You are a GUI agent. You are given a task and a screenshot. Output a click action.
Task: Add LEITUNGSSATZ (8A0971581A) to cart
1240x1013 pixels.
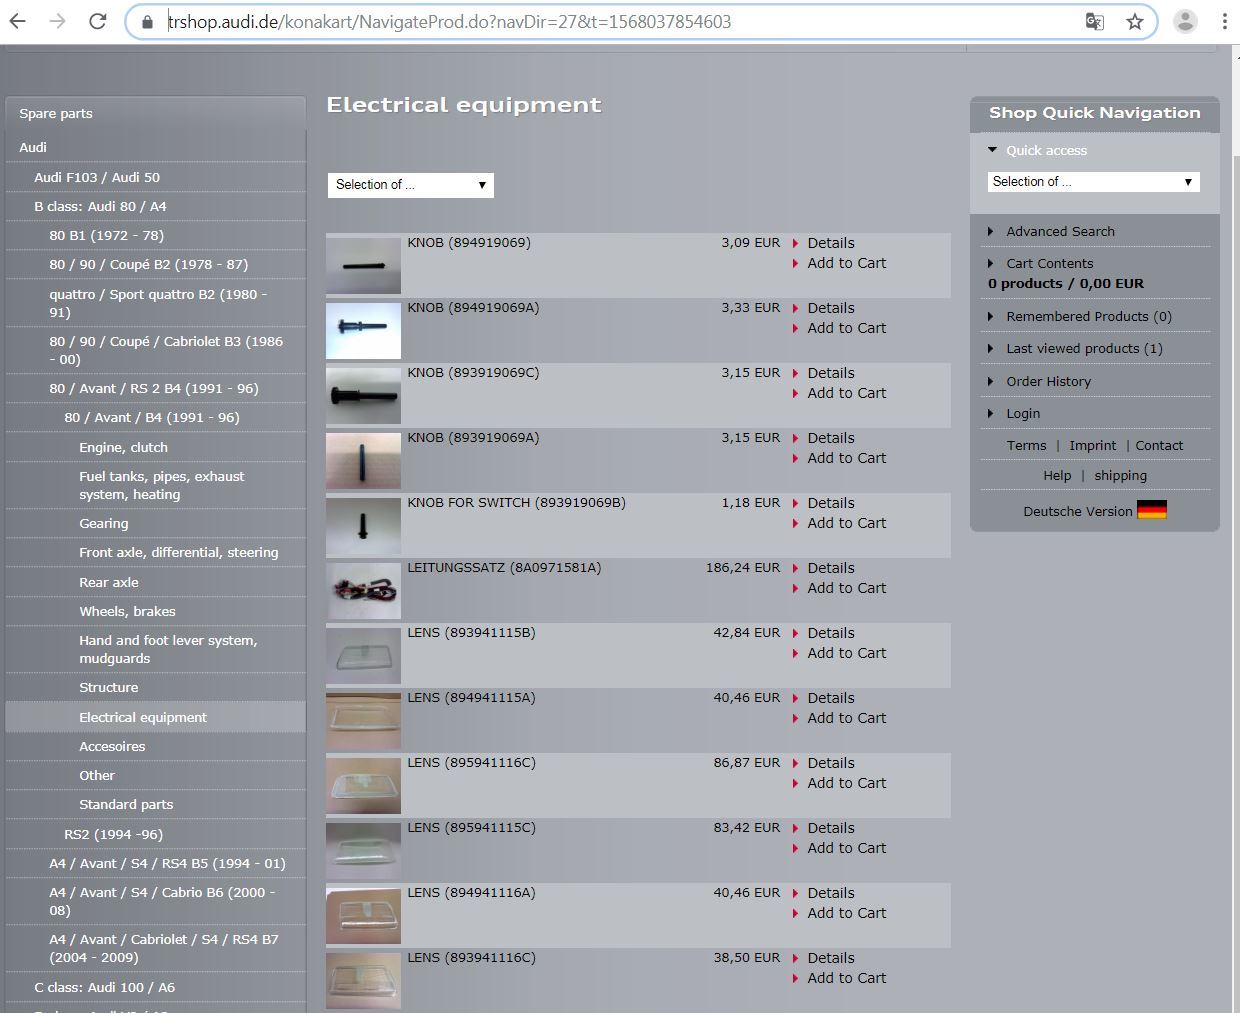(846, 588)
